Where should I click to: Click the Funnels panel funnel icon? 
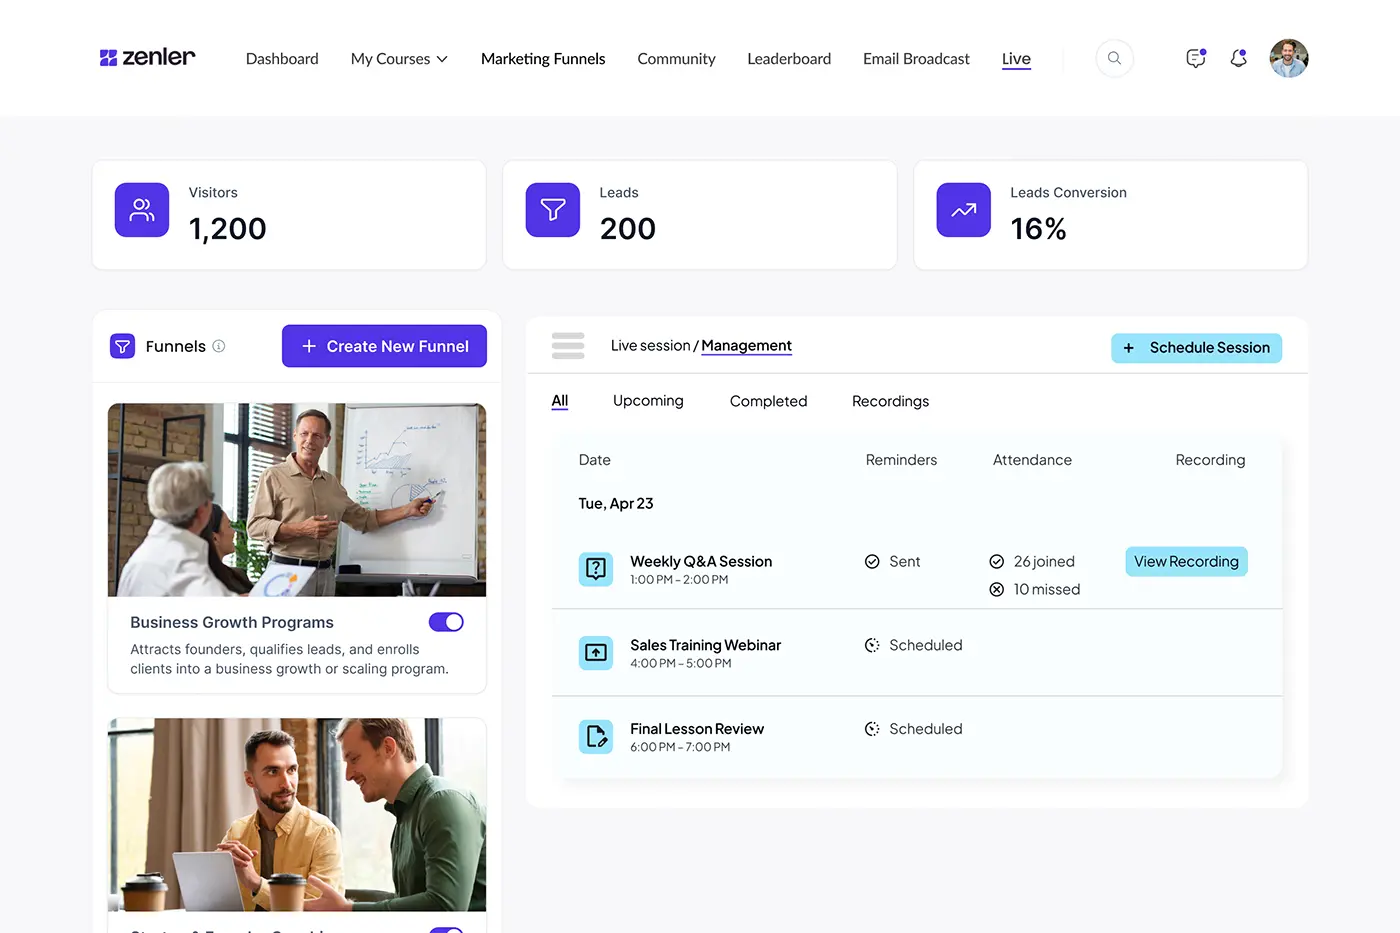tap(122, 346)
